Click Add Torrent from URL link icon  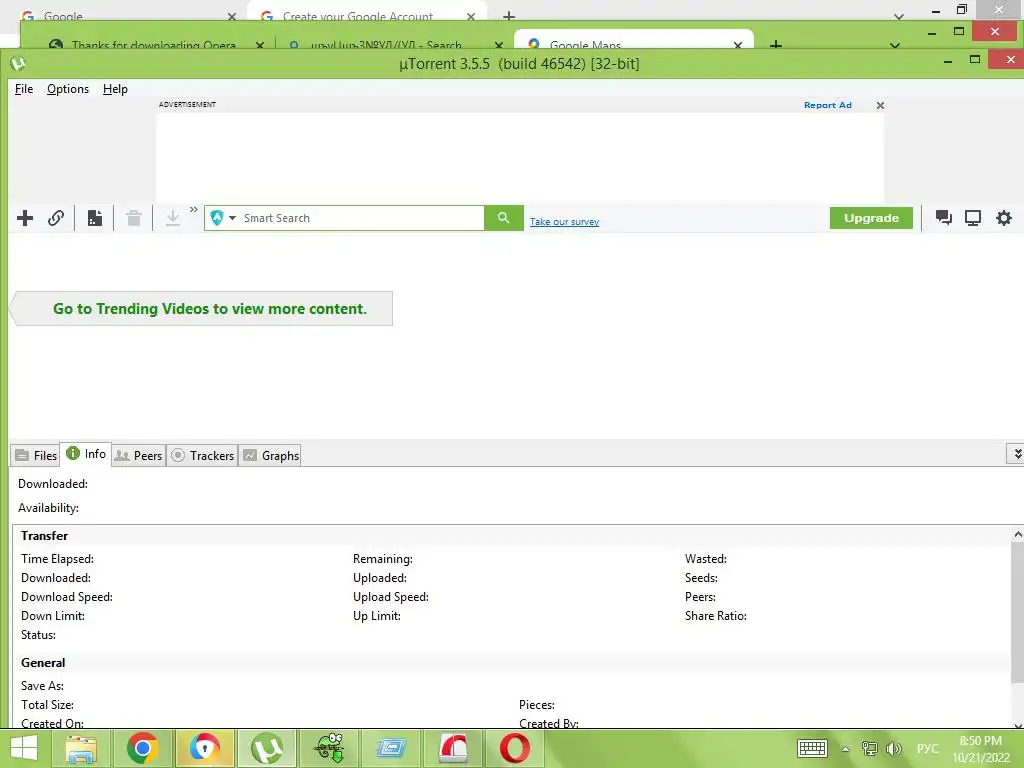tap(56, 218)
